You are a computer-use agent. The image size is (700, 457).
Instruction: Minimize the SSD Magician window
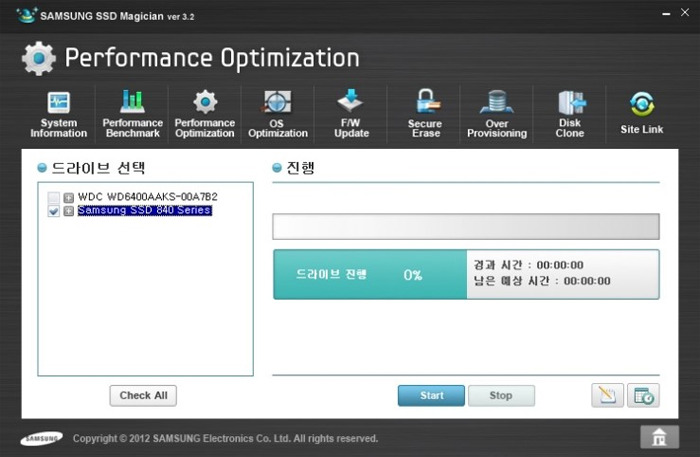tap(666, 14)
